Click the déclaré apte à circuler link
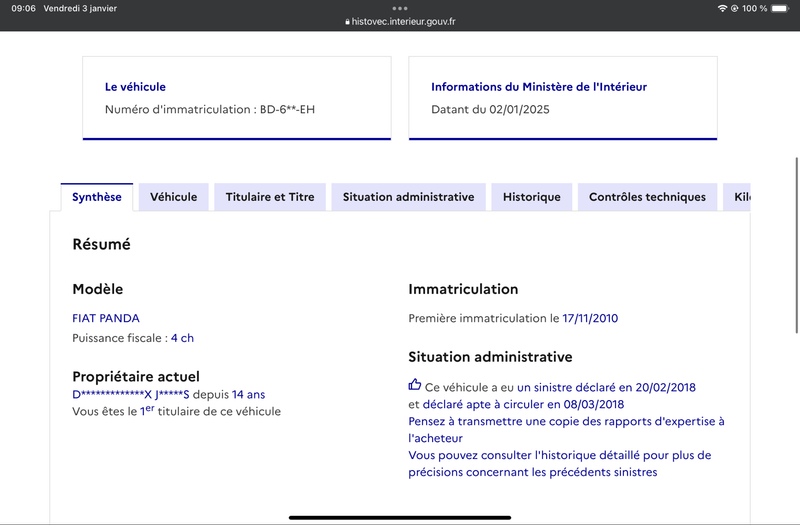Viewport: 800px width, 525px height. [523, 404]
